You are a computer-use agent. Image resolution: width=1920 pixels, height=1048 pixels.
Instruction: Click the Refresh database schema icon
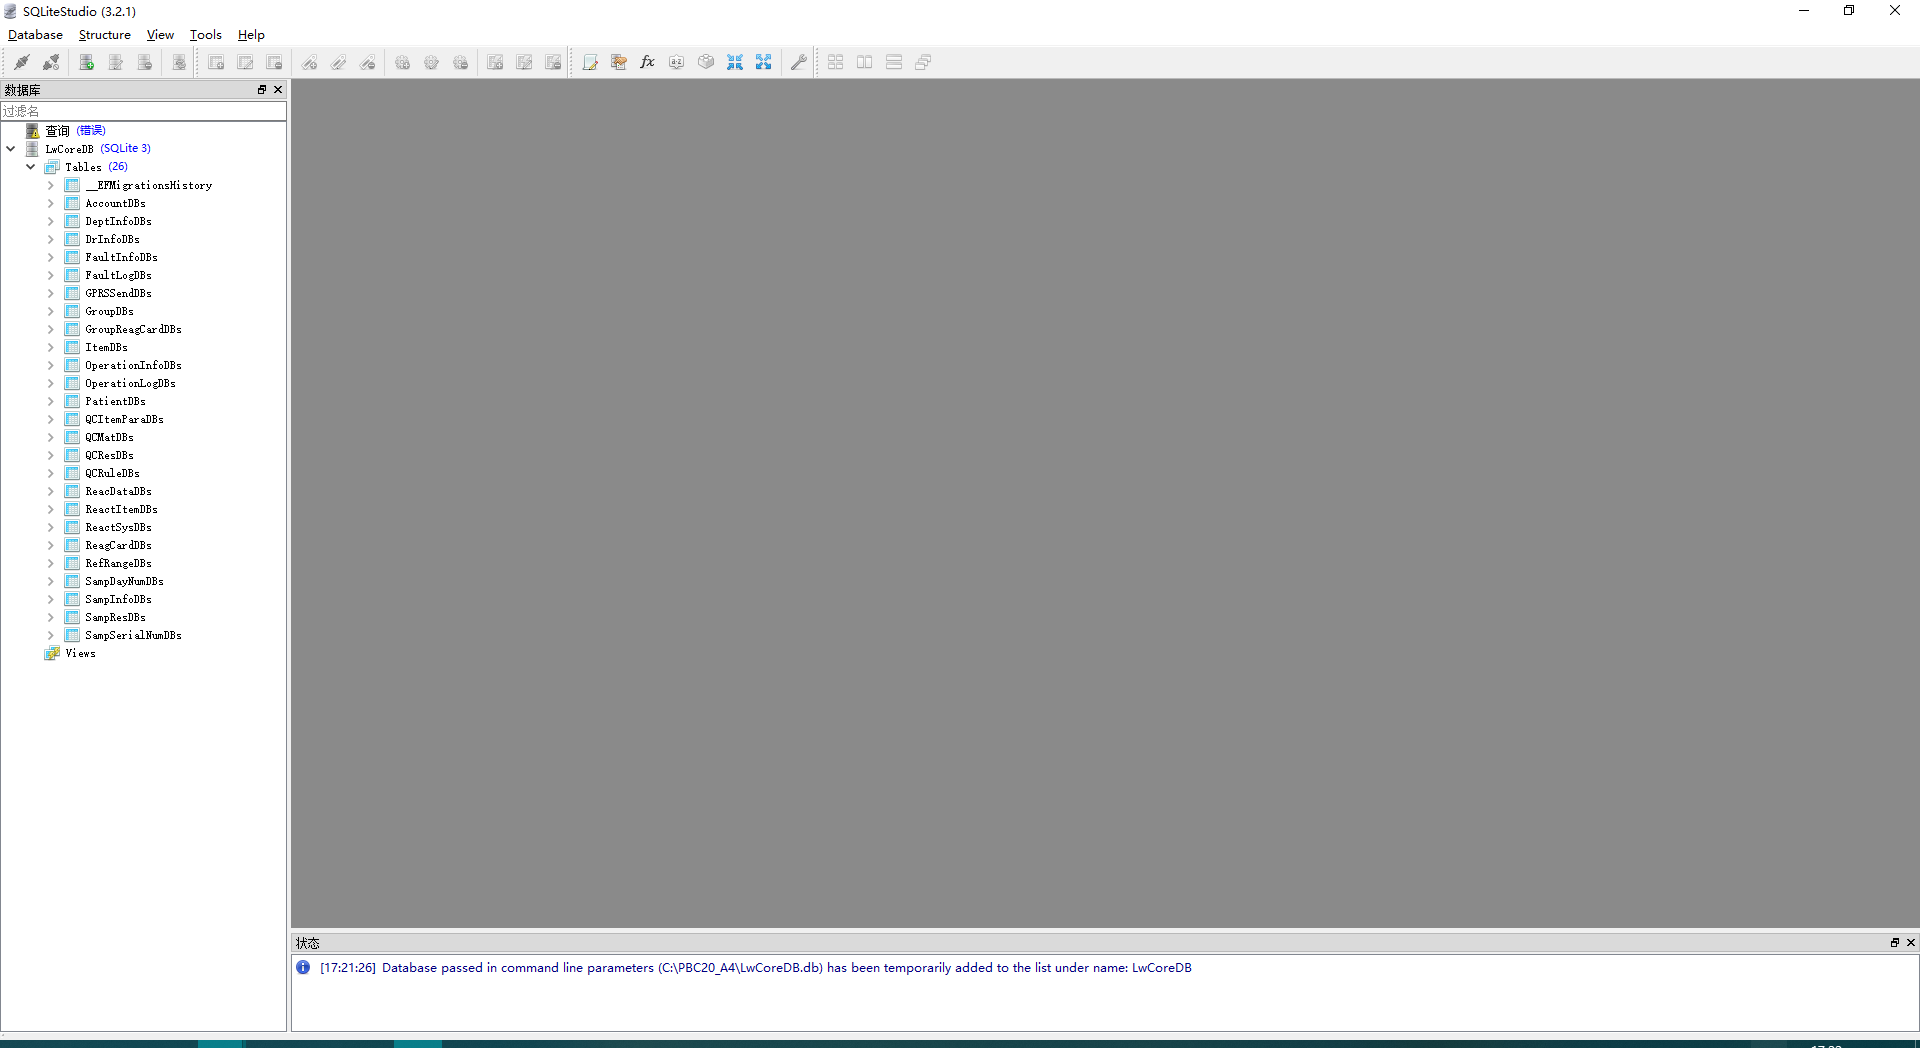coord(179,62)
